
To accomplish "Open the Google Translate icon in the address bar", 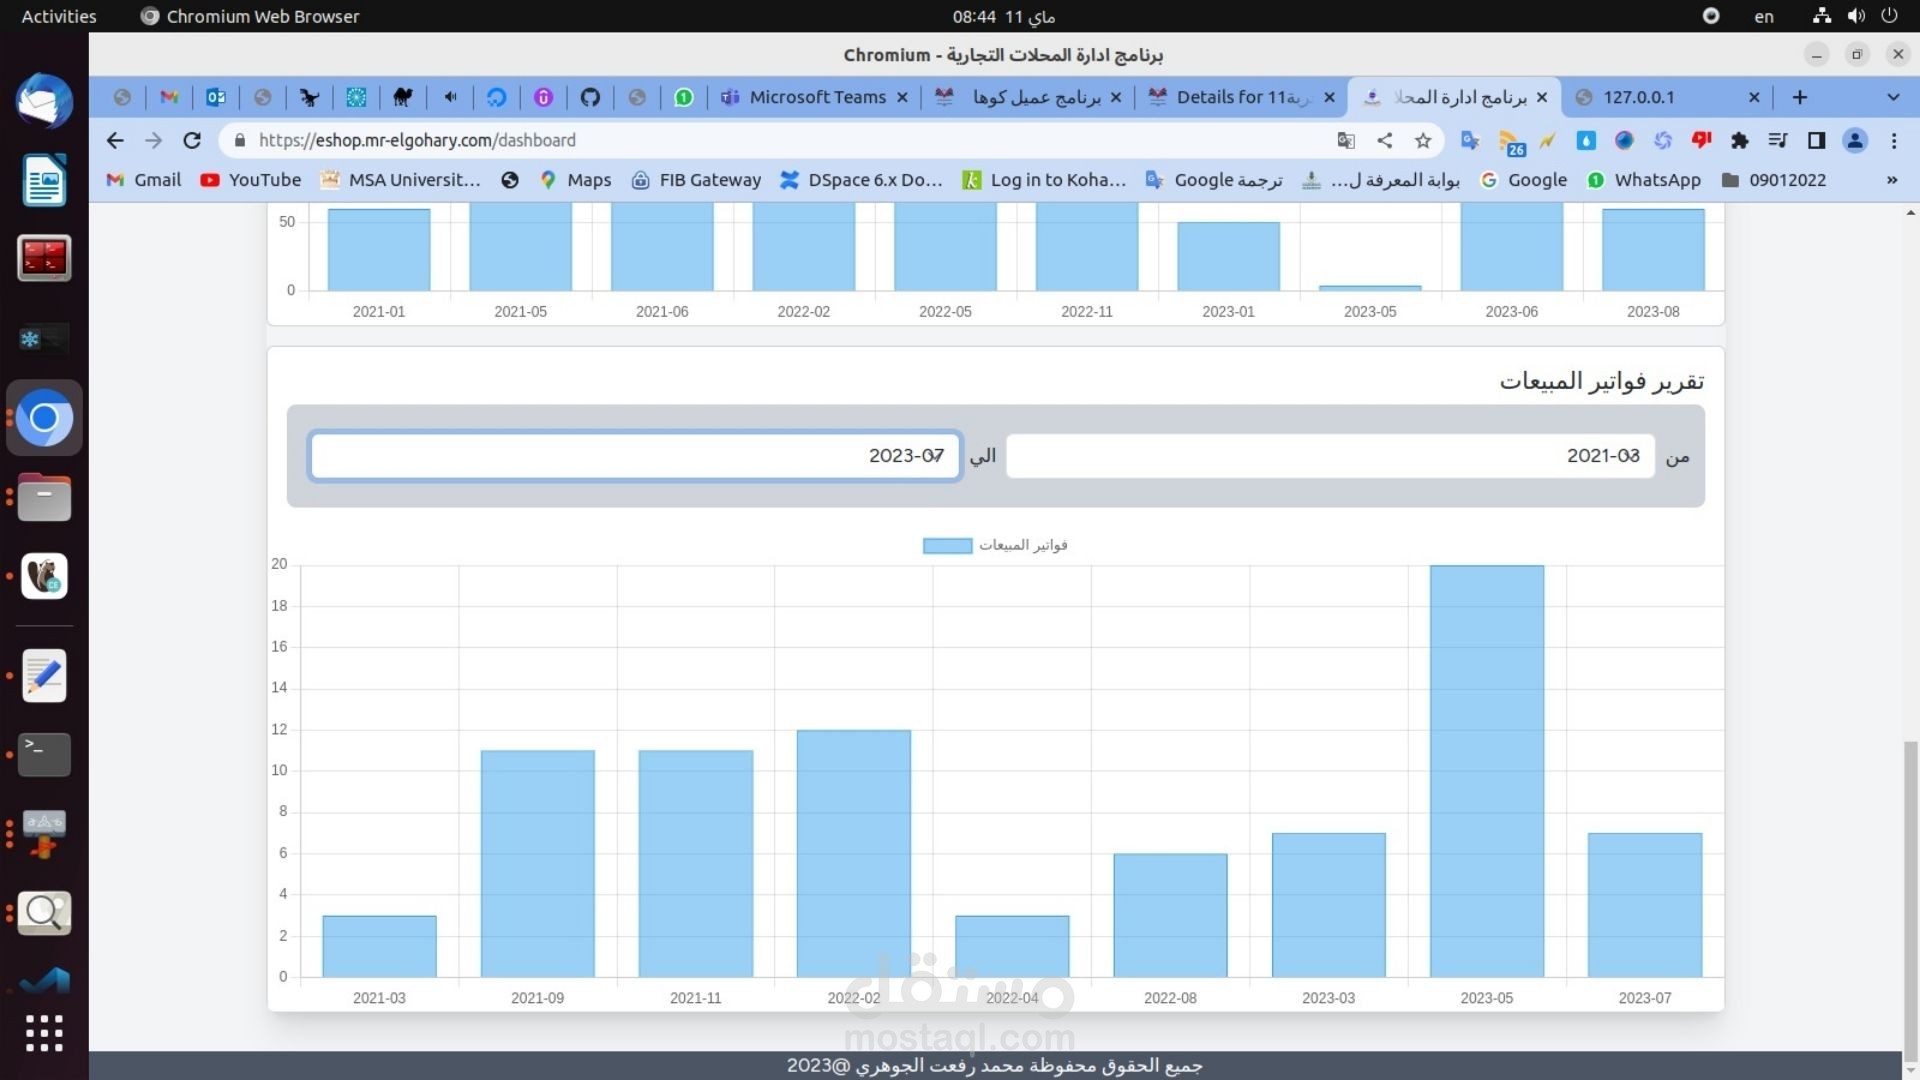I will click(1346, 141).
